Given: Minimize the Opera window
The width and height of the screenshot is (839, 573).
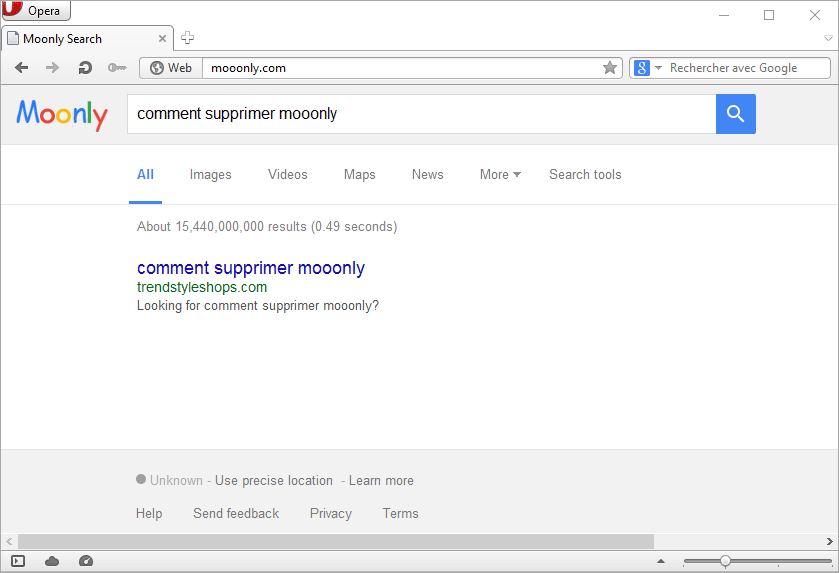Looking at the screenshot, I should click(724, 15).
